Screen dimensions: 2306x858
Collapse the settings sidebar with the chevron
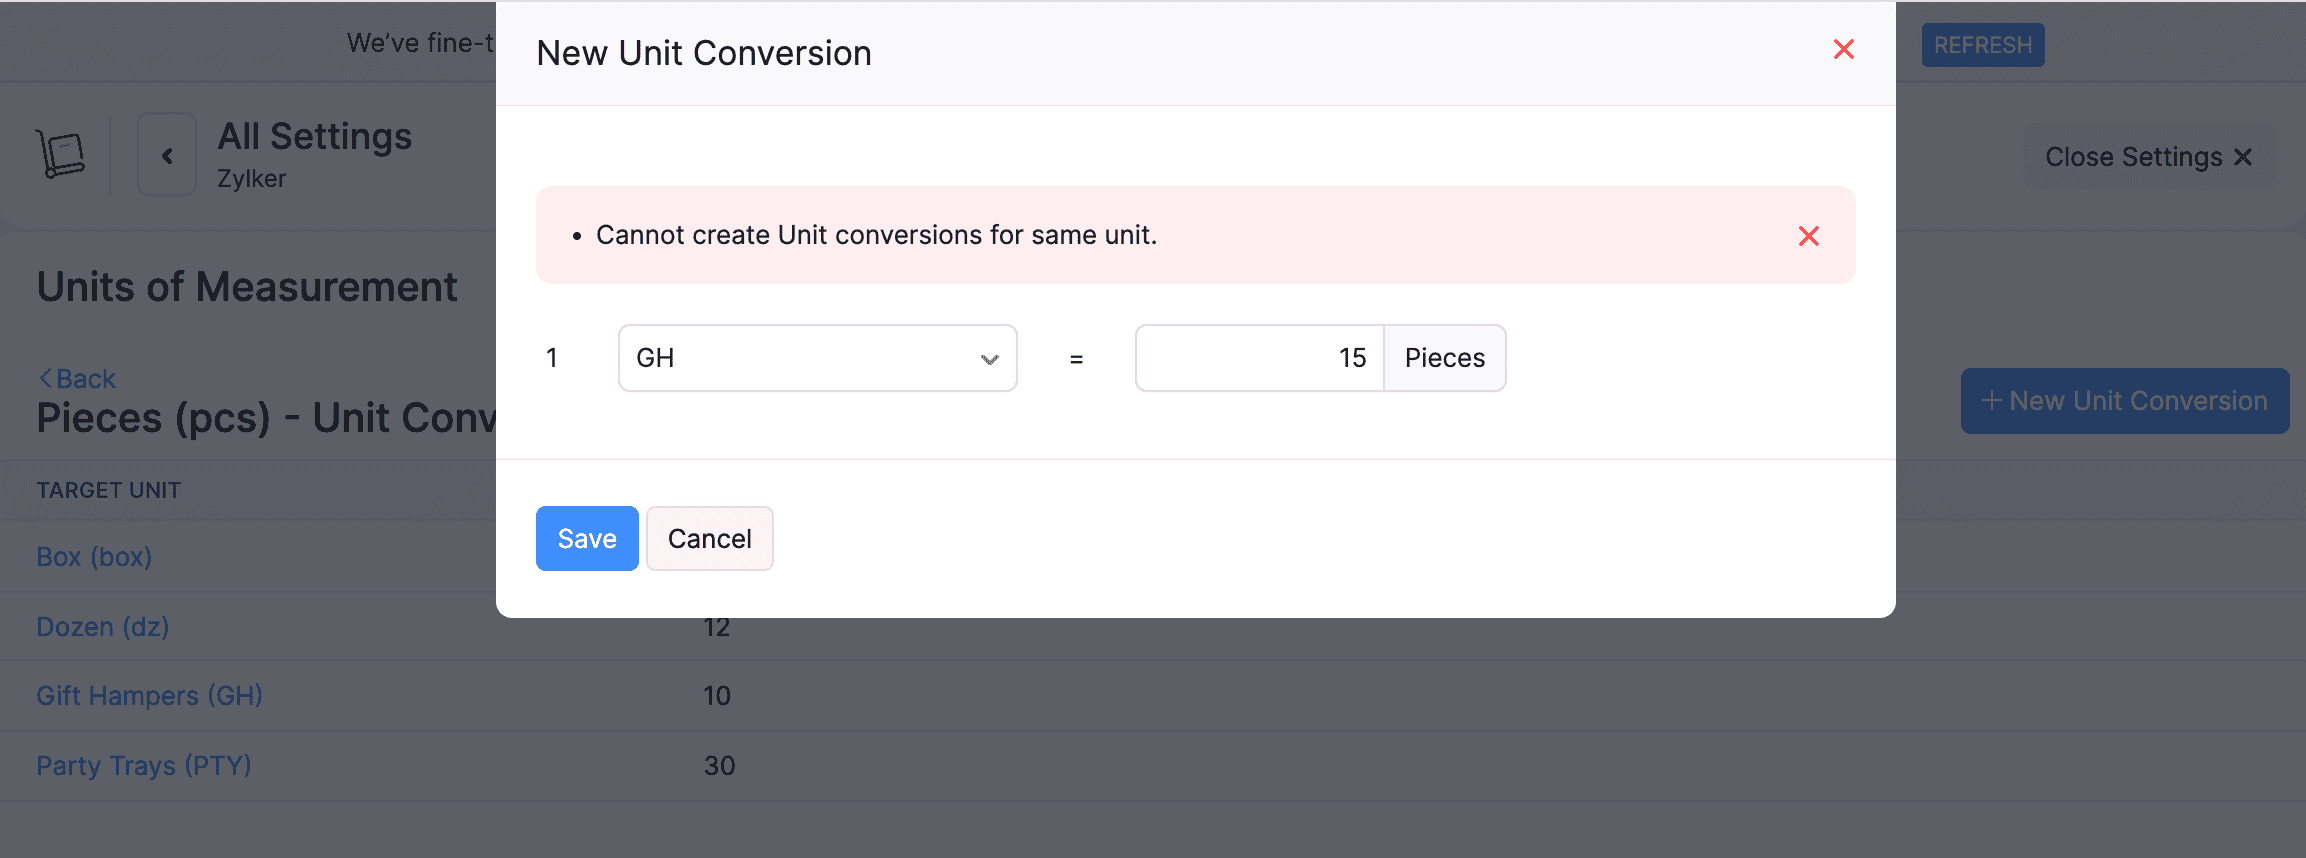(x=166, y=154)
